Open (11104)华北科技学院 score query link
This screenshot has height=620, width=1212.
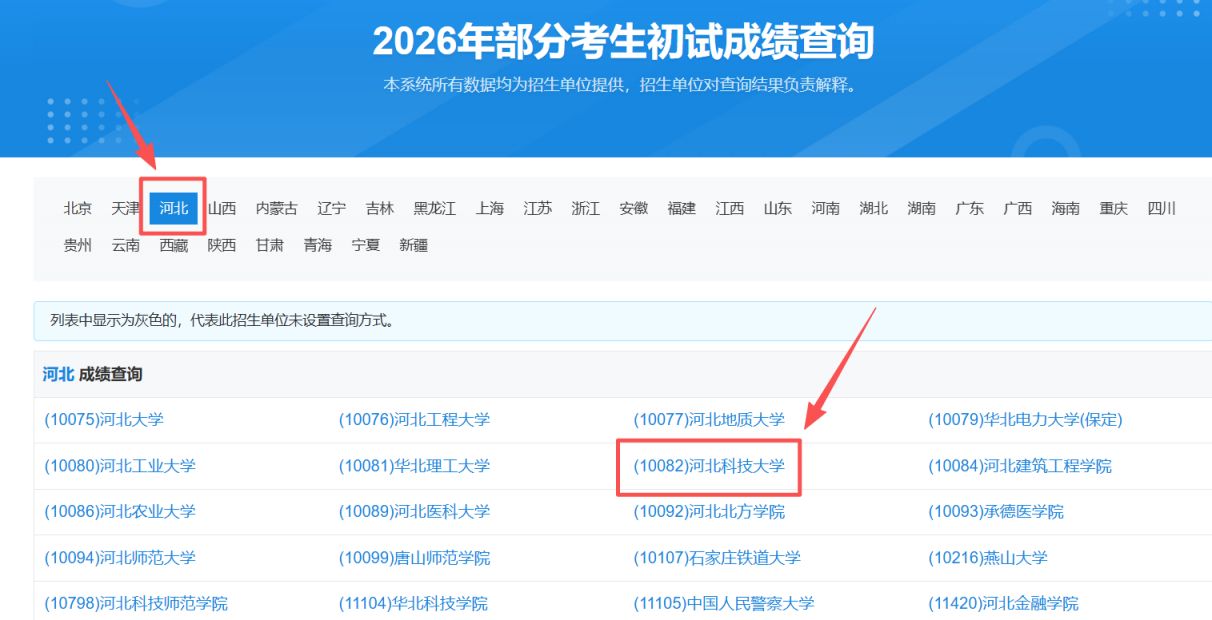pyautogui.click(x=413, y=604)
